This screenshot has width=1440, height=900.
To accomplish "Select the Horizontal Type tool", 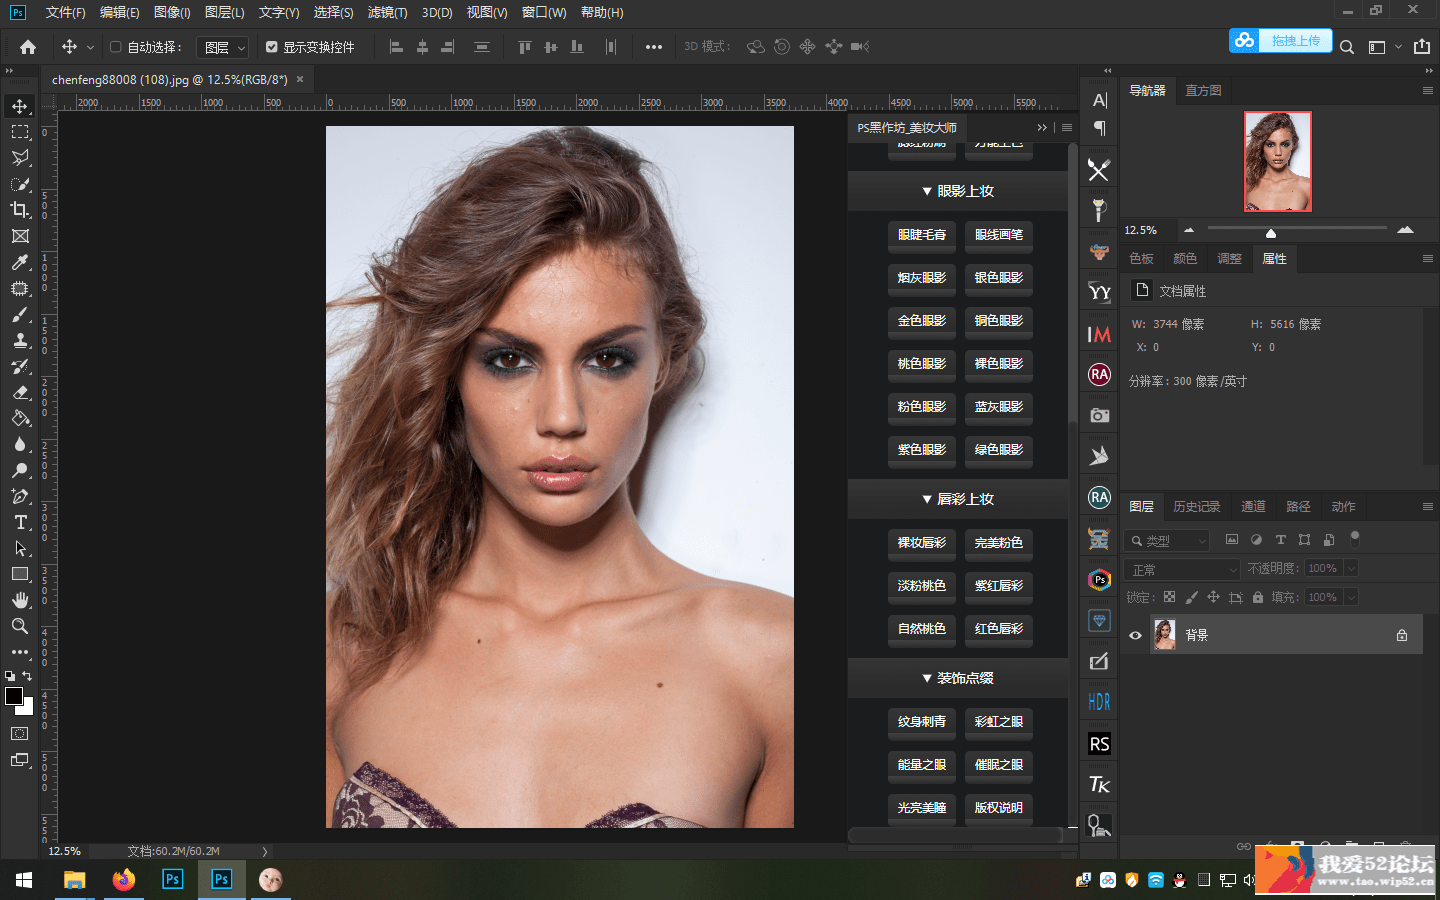I will point(20,522).
